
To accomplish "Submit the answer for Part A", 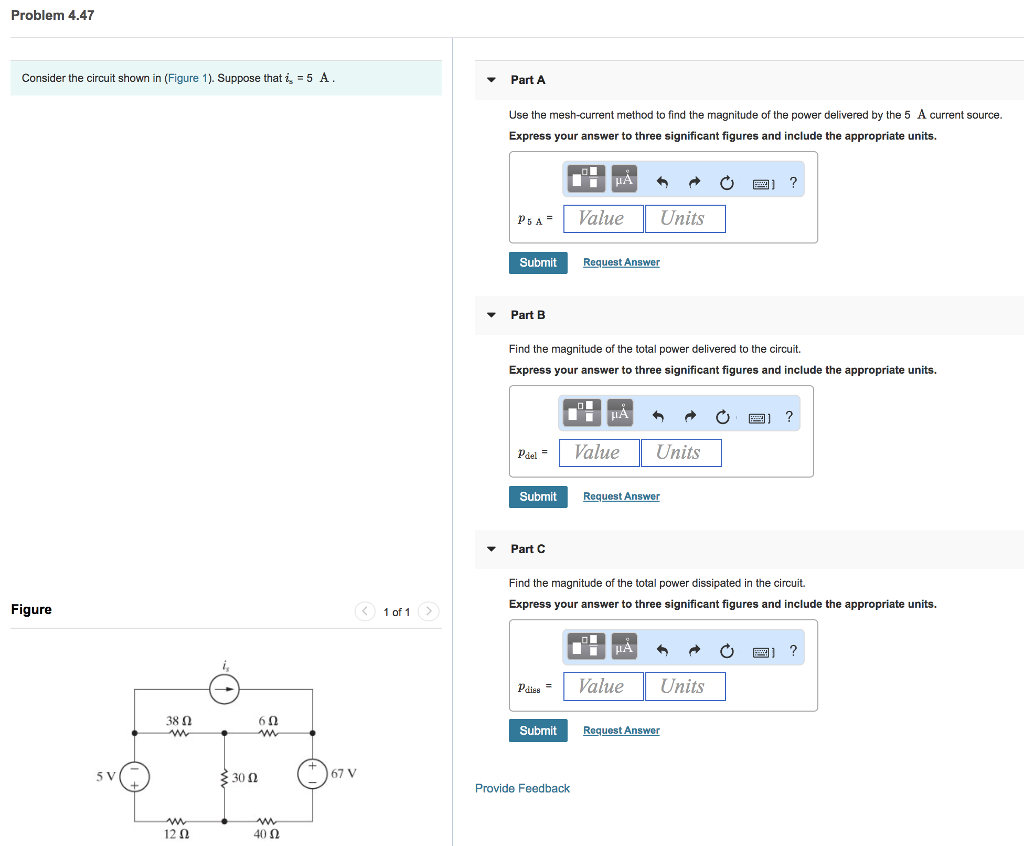I will click(538, 262).
